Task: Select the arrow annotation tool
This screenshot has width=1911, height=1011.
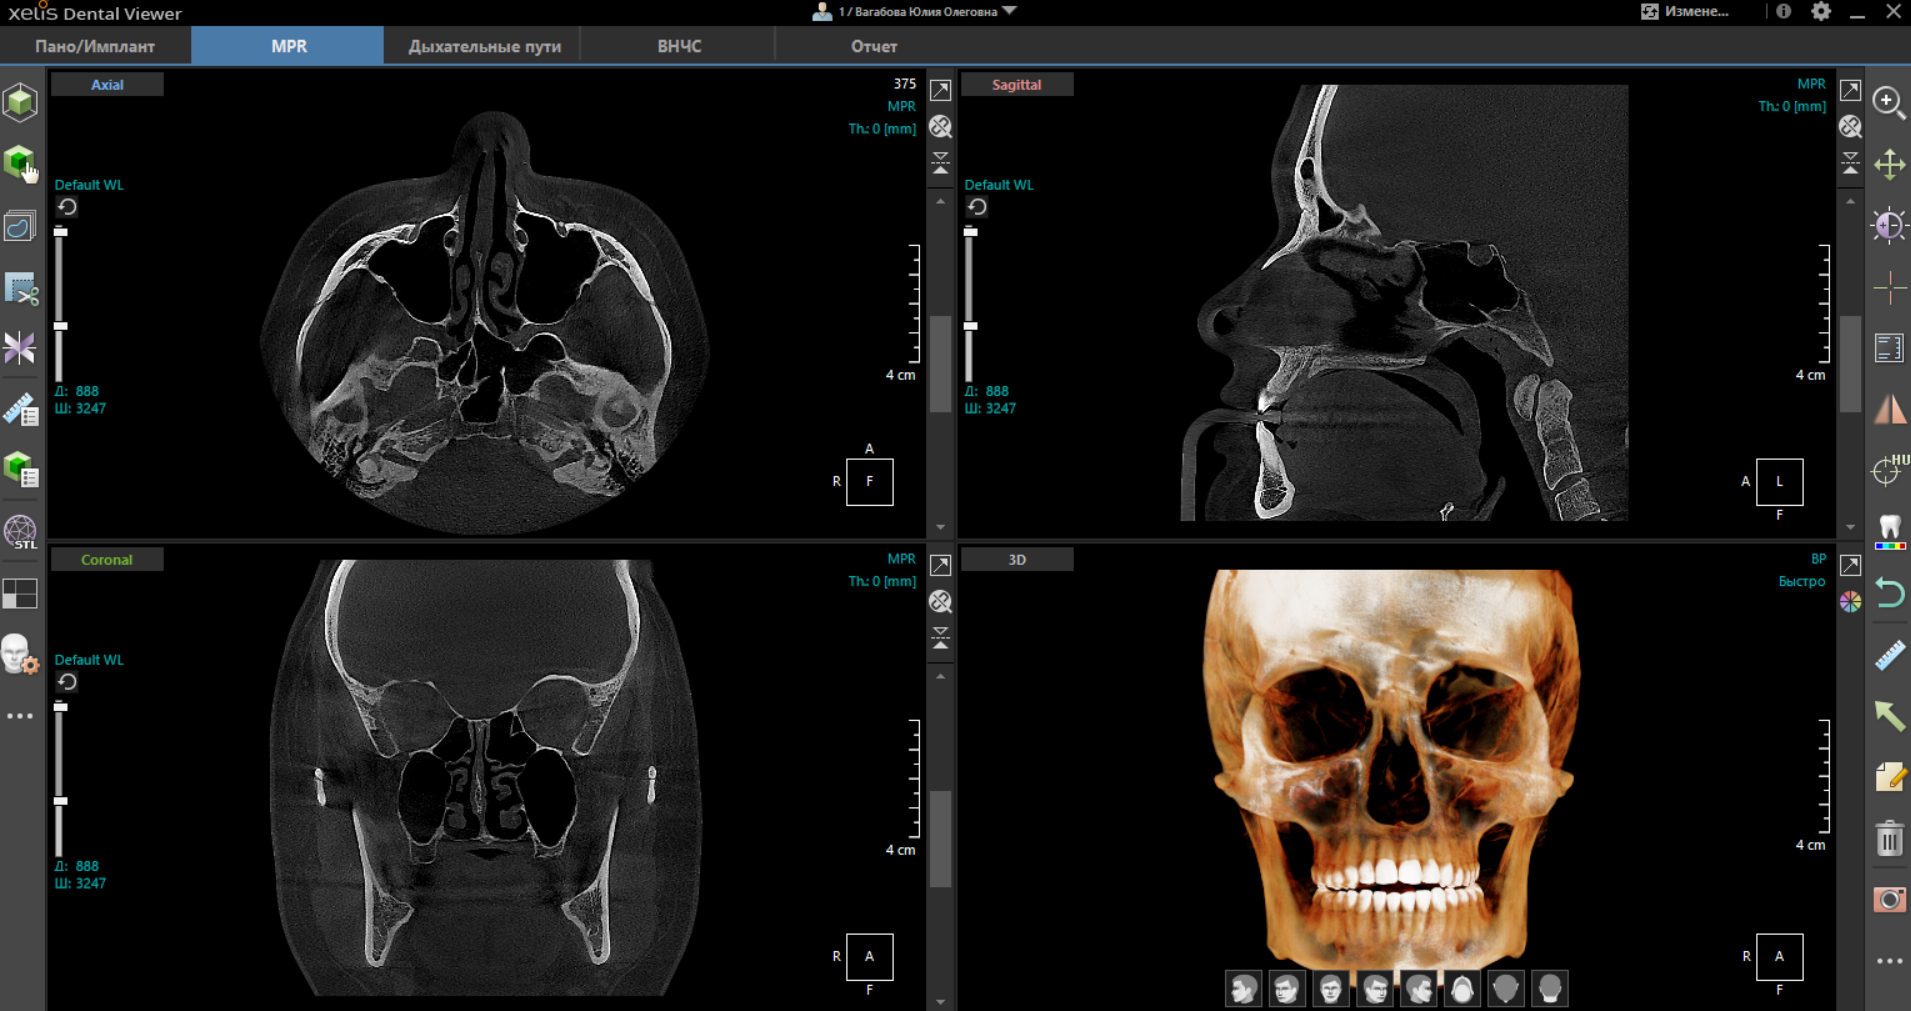Action: [x=1889, y=716]
